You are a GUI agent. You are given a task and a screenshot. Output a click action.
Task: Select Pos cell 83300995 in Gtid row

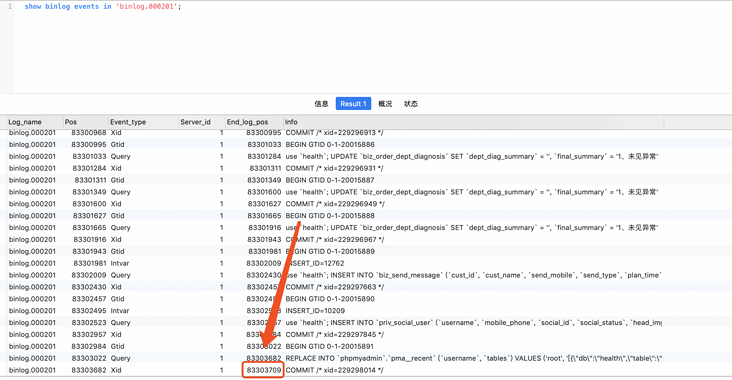pos(89,145)
